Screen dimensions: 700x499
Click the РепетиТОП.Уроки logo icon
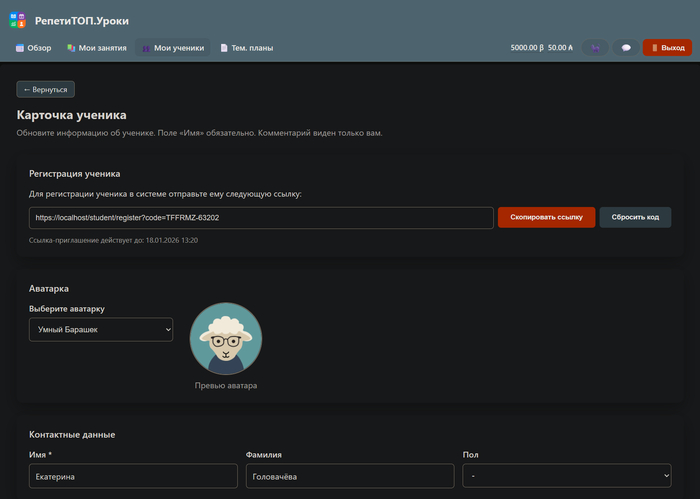17,20
